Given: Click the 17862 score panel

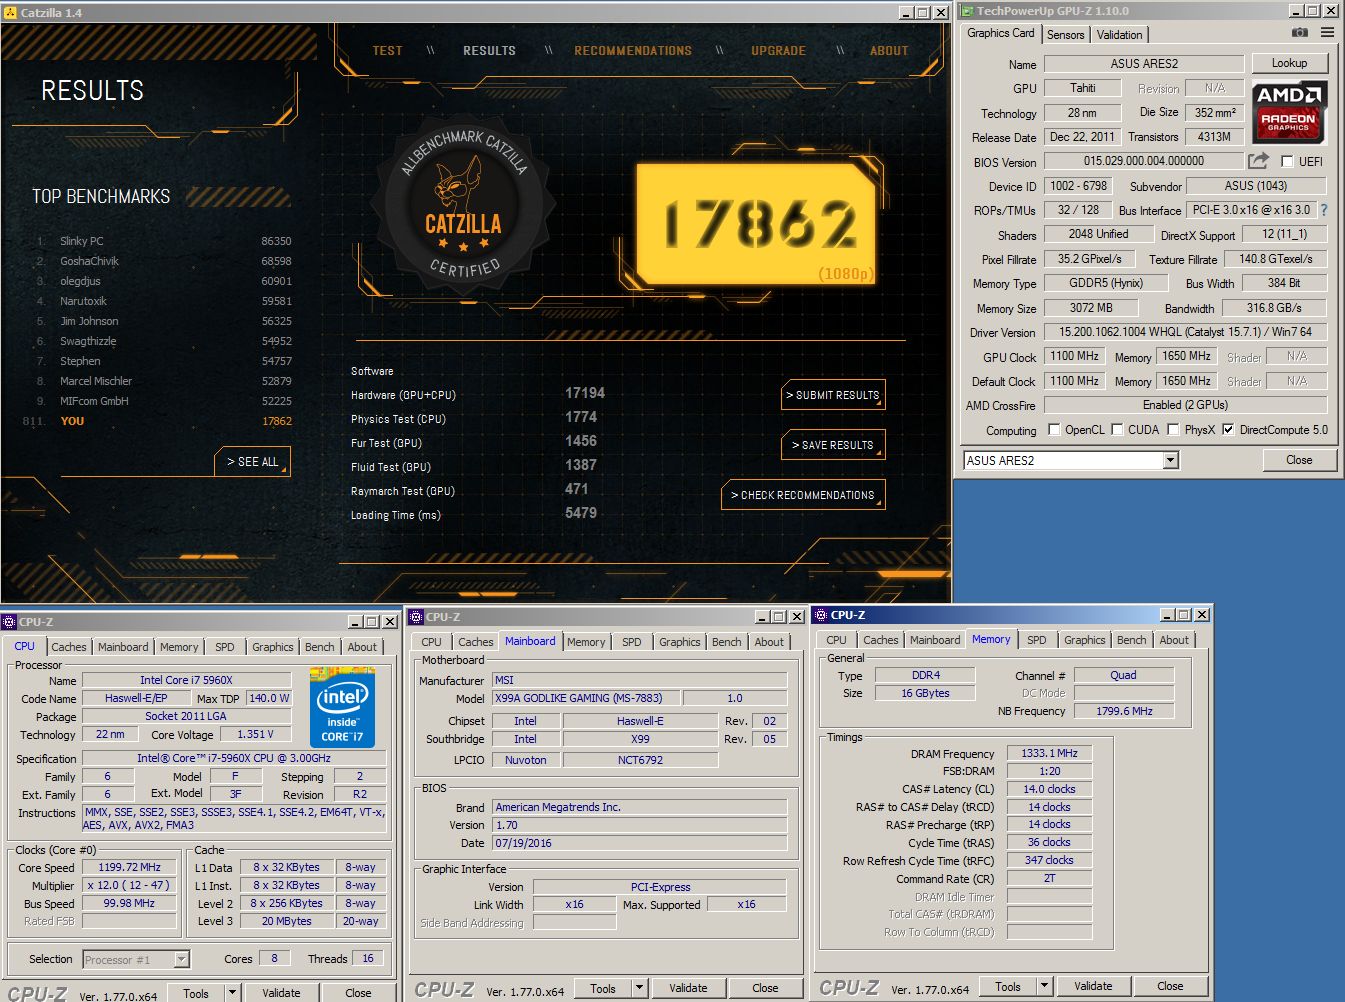Looking at the screenshot, I should pos(757,225).
